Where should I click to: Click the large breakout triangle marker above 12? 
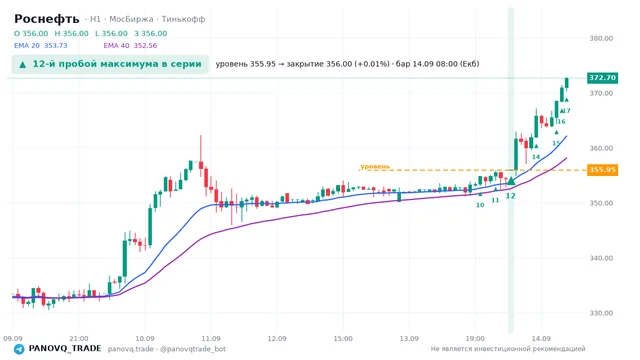[511, 180]
